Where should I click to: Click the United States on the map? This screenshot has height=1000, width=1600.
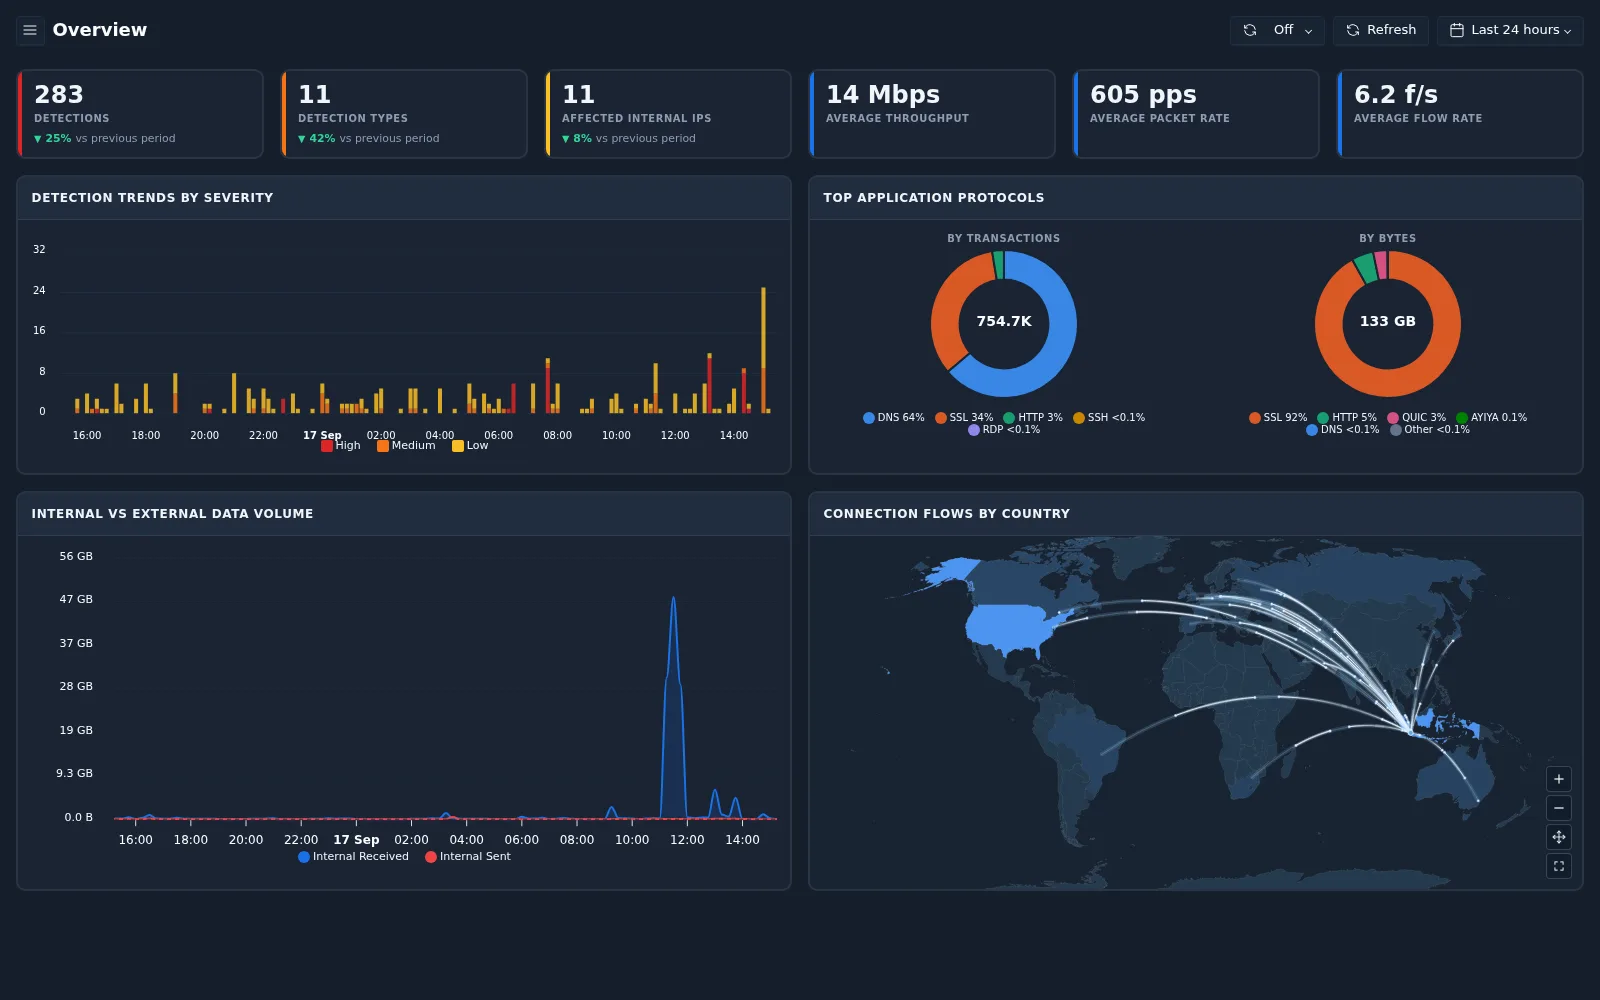[x=1010, y=627]
